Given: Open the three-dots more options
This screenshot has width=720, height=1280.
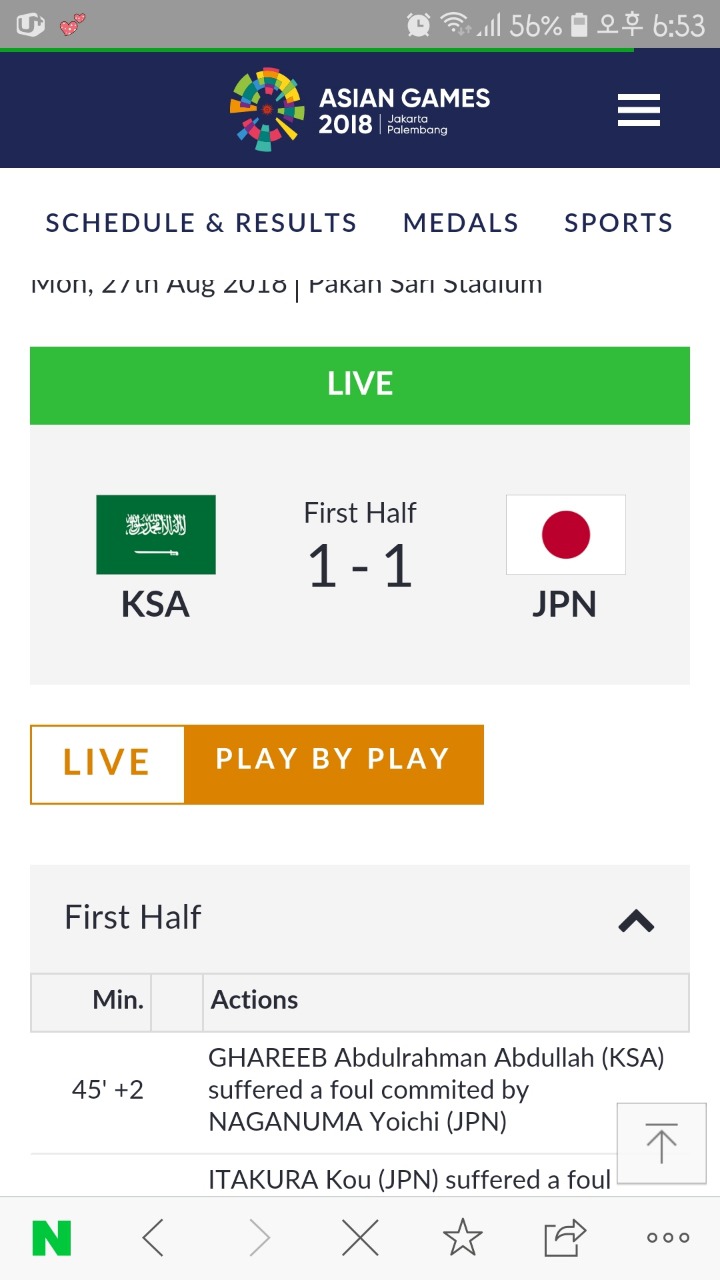Looking at the screenshot, I should [x=668, y=1238].
